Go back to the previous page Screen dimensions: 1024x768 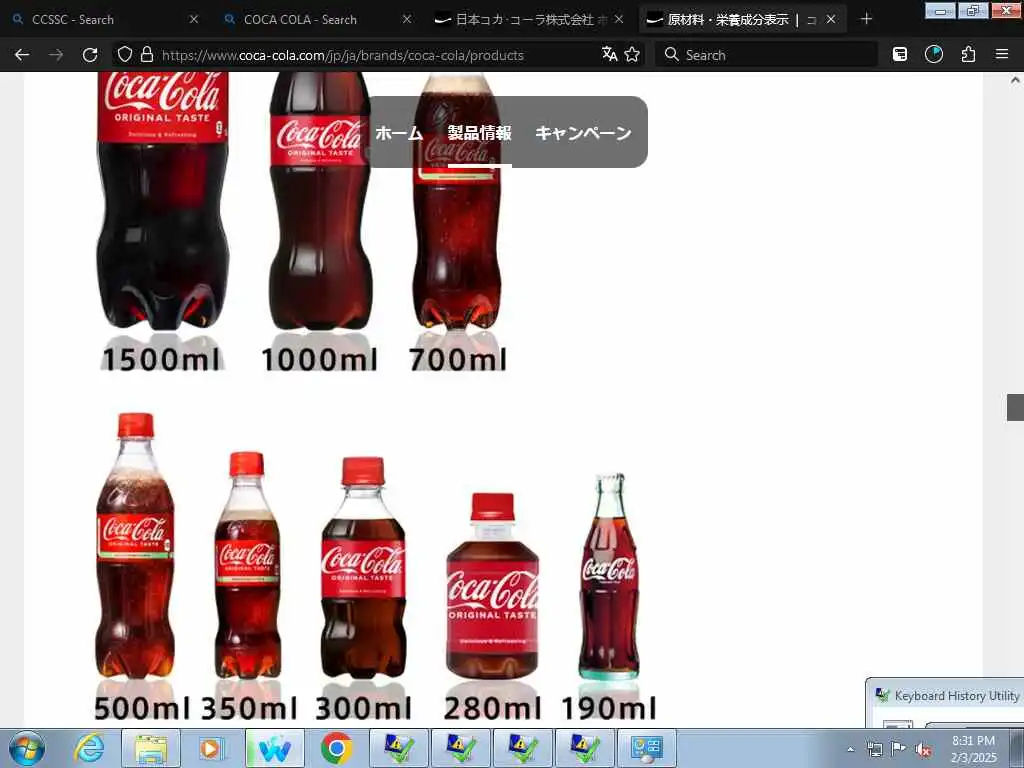22,55
